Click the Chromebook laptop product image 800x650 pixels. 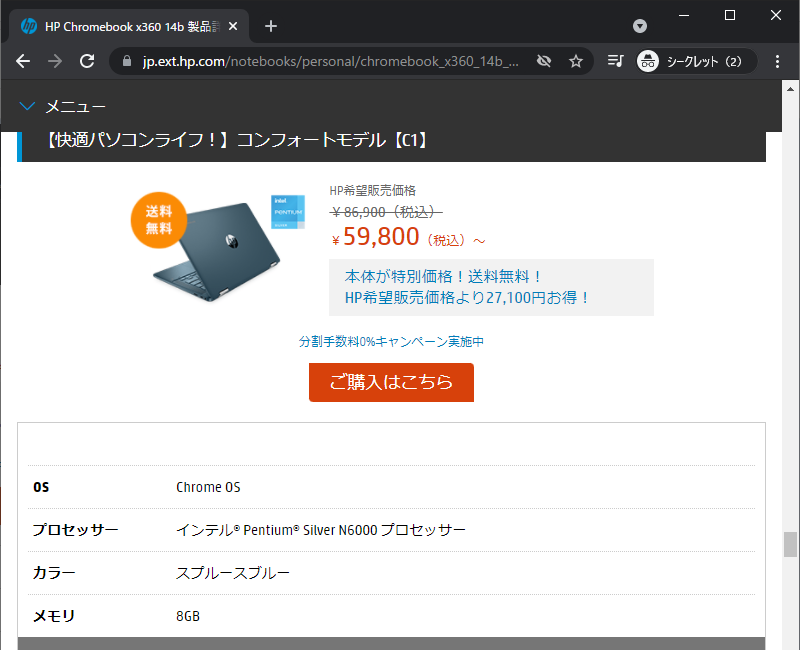(x=217, y=252)
